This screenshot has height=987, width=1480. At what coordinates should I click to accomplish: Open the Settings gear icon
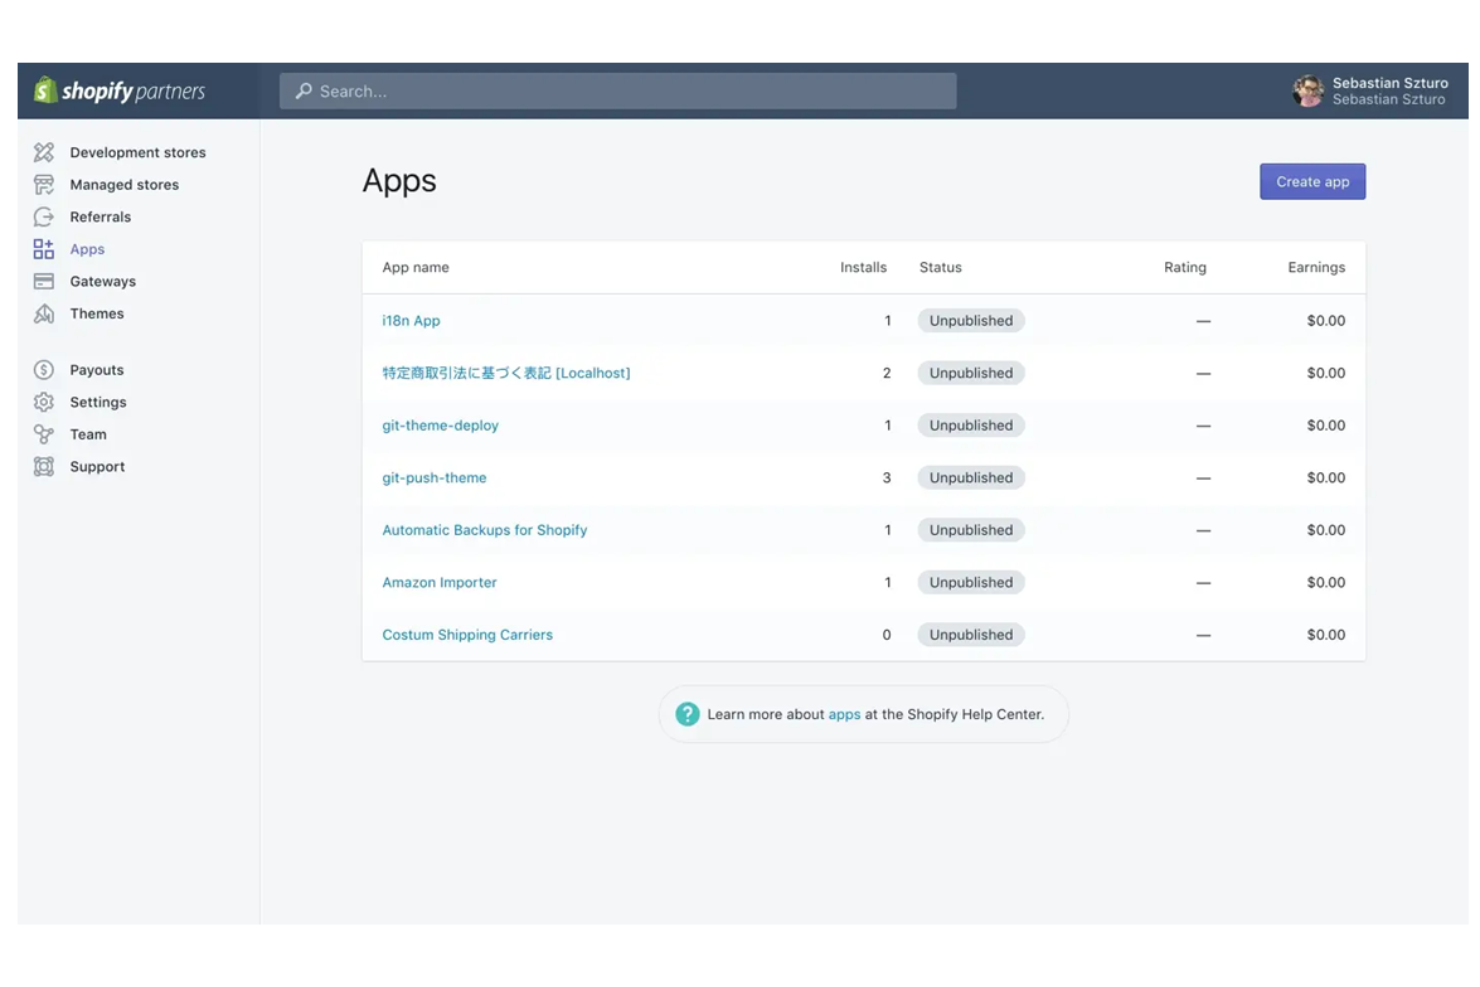click(44, 401)
